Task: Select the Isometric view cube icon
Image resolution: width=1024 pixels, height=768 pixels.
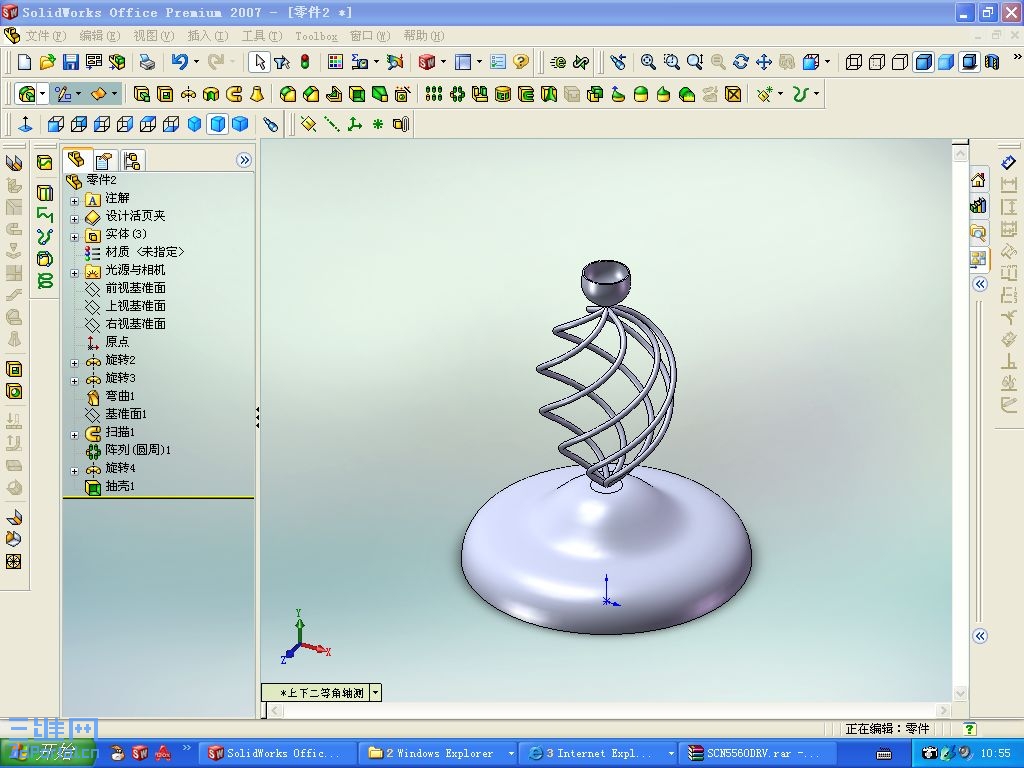Action: point(195,124)
